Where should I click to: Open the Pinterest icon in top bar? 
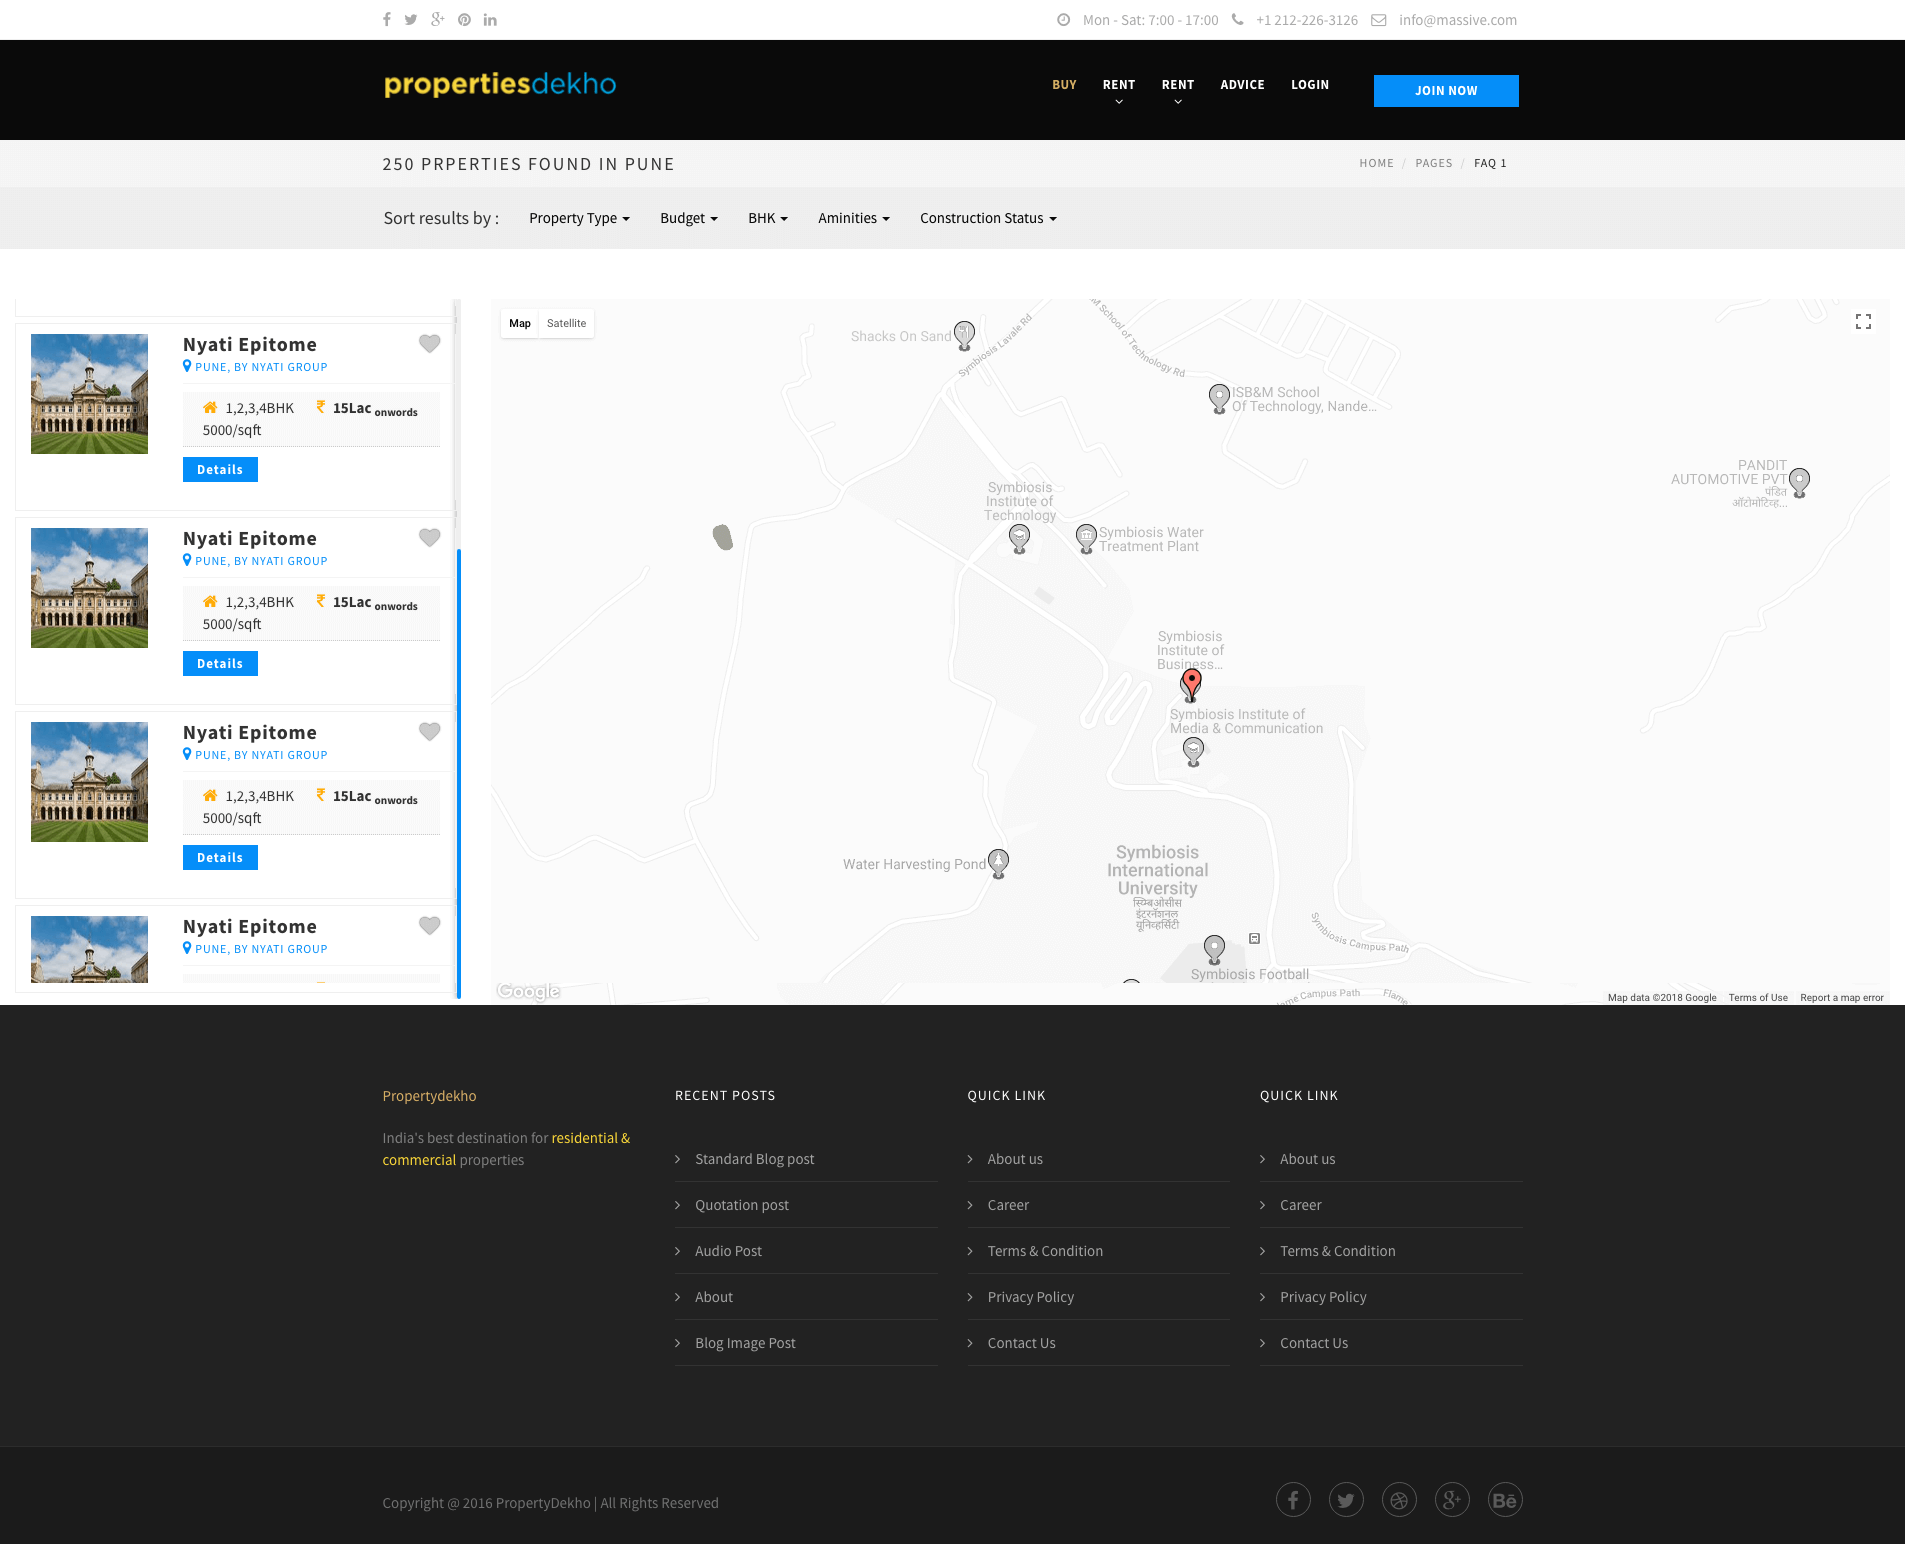point(464,20)
